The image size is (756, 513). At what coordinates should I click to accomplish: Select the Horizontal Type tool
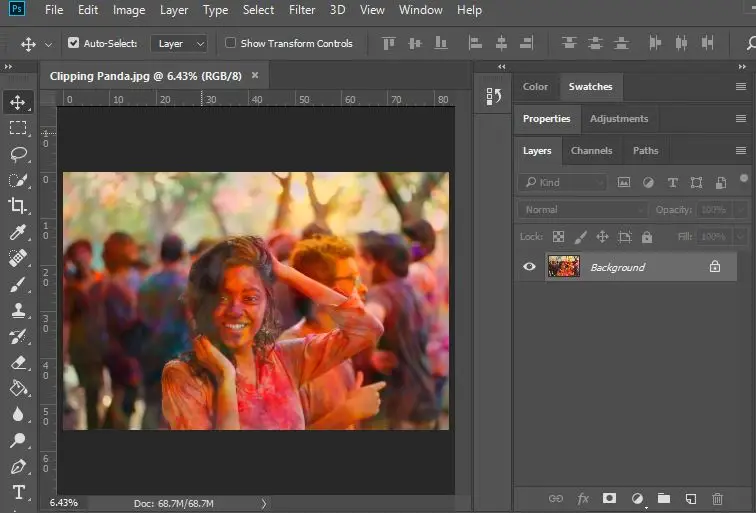[x=18, y=492]
